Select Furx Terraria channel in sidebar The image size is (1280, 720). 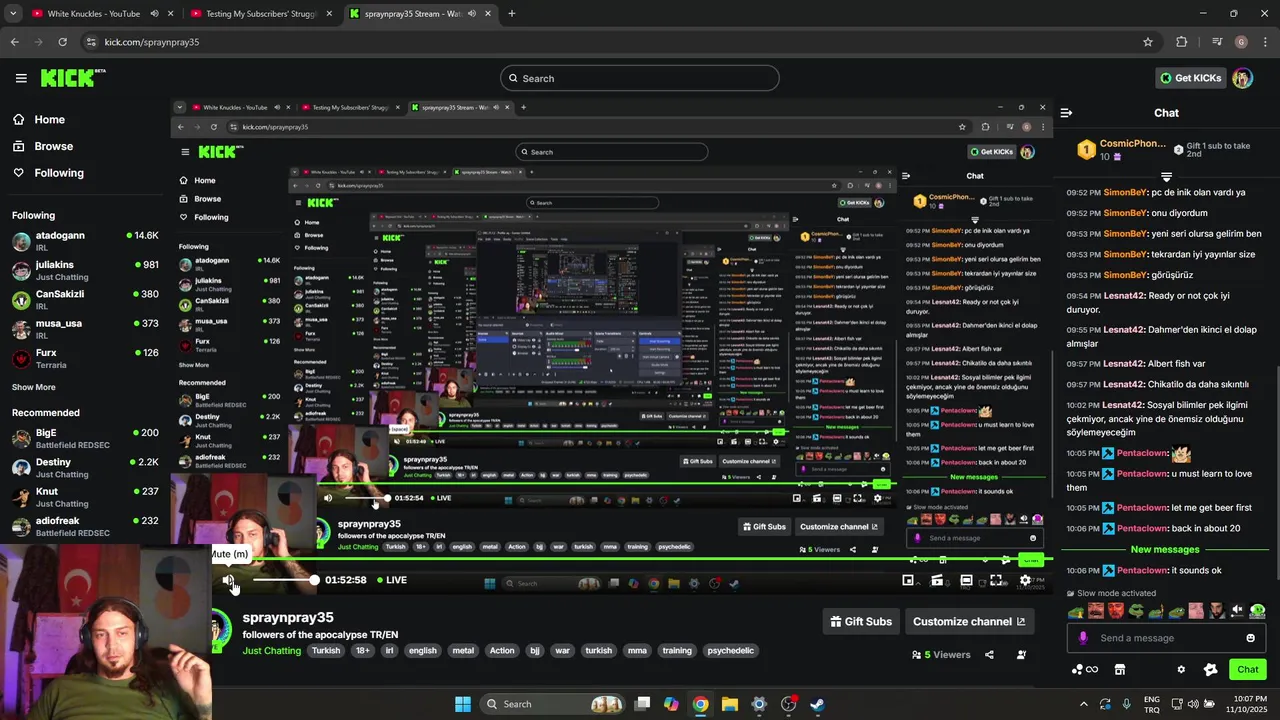coord(85,359)
